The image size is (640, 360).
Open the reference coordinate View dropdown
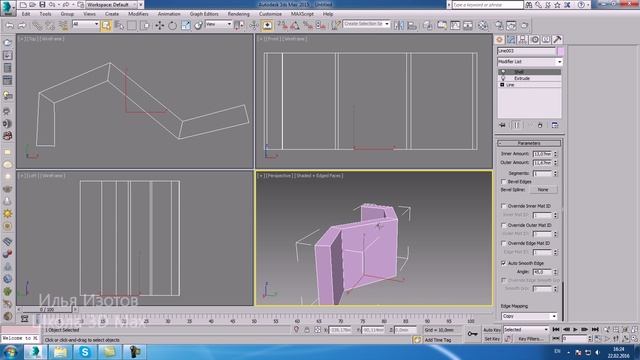tap(218, 24)
